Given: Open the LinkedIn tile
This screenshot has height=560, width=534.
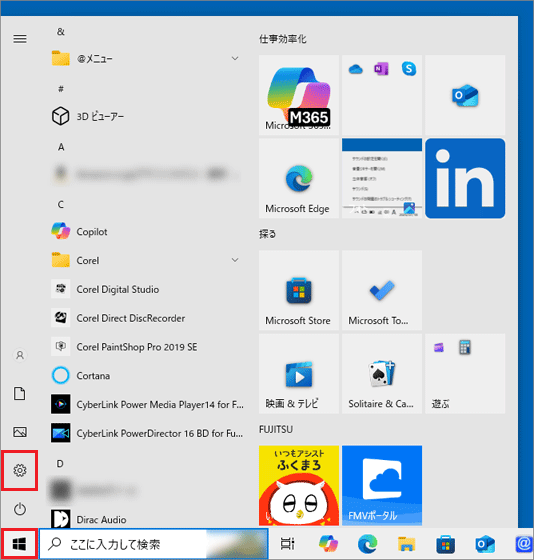Looking at the screenshot, I should 465,178.
